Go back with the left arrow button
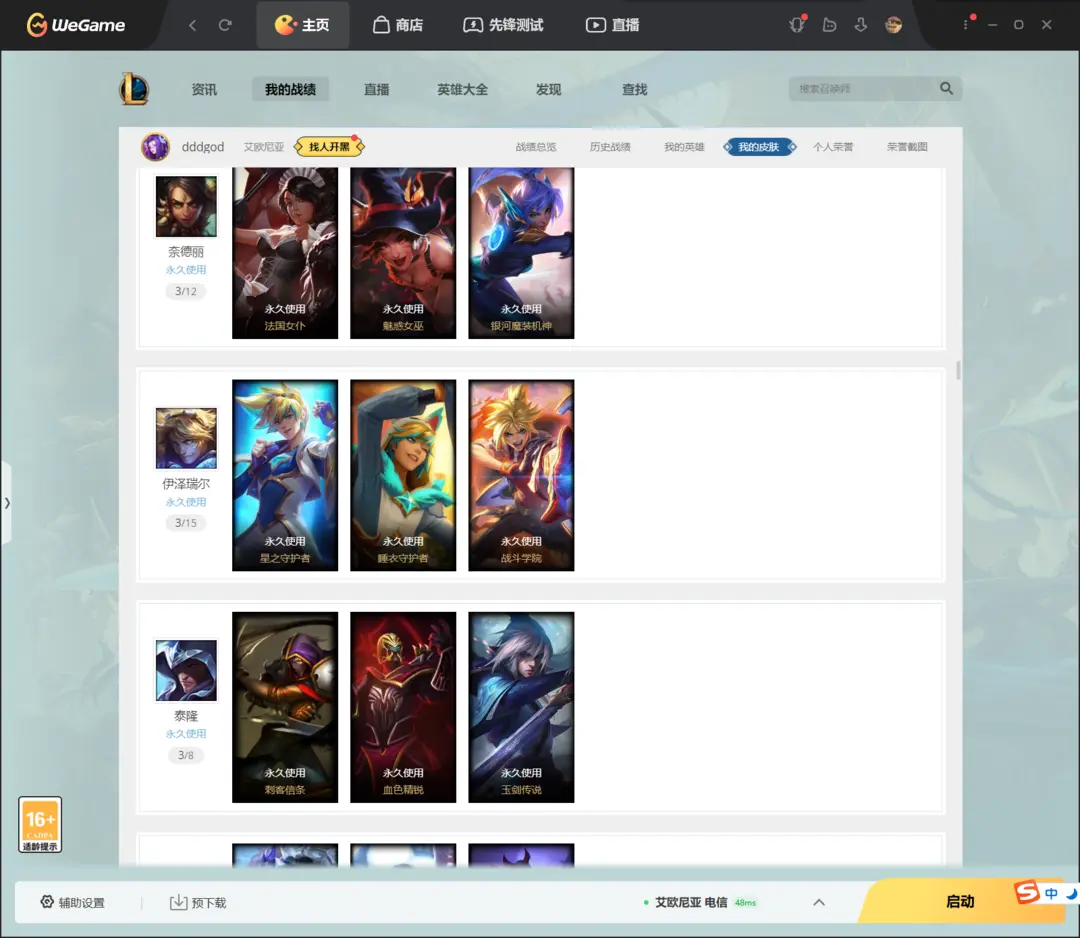The image size is (1080, 938). (x=193, y=25)
